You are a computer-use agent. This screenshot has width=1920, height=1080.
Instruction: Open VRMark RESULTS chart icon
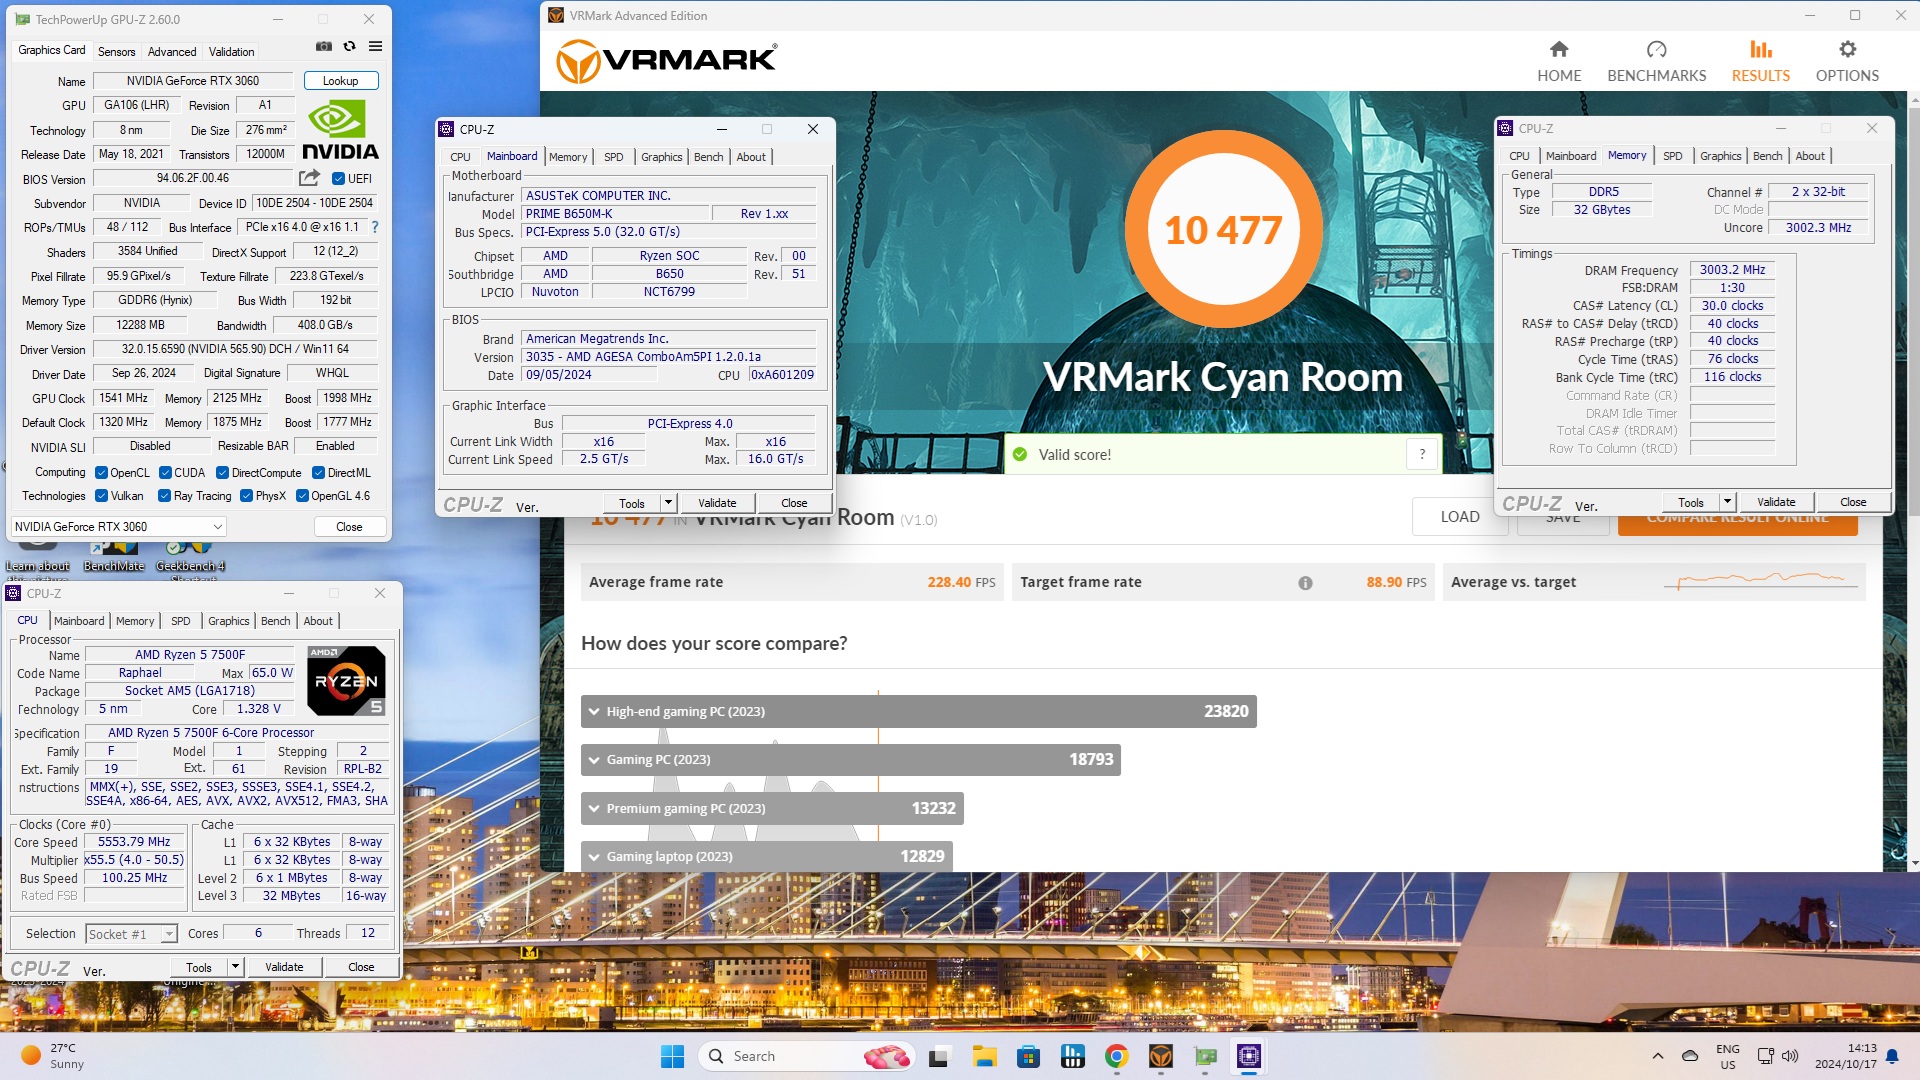pyautogui.click(x=1760, y=49)
